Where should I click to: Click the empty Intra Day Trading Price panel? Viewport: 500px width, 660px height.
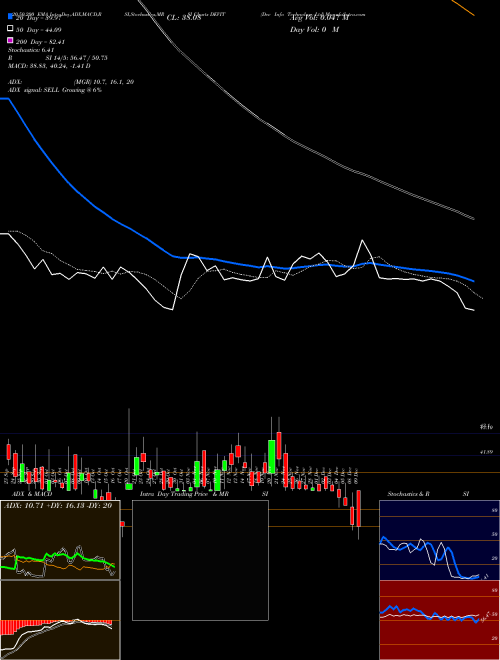coord(200,560)
